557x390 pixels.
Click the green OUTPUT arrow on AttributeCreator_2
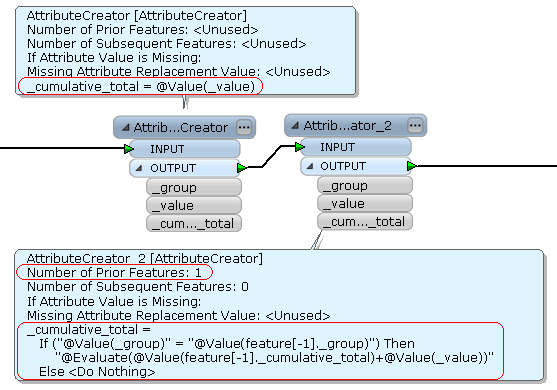point(412,166)
